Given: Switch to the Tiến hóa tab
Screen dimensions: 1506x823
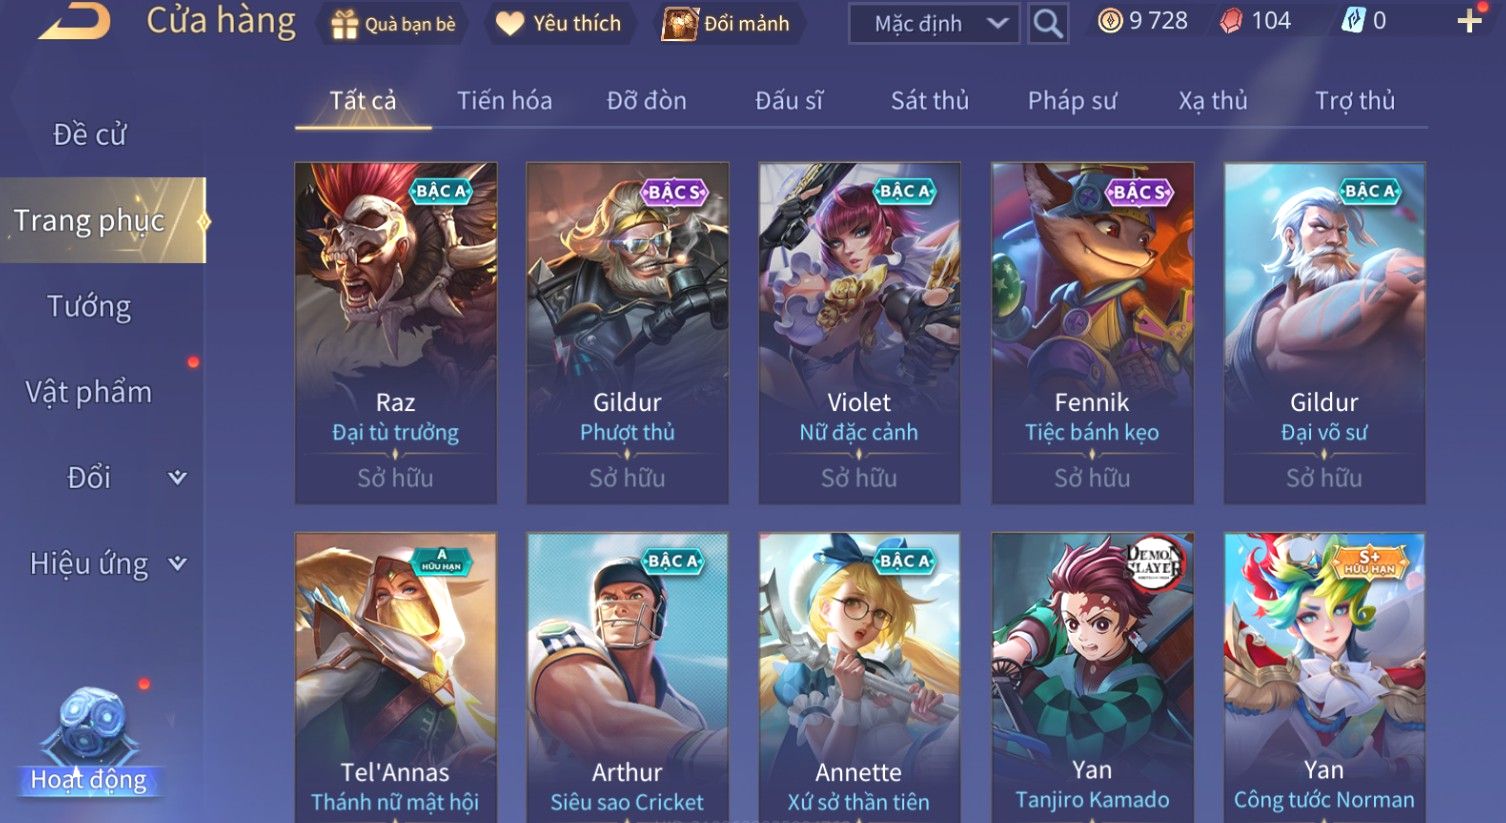Looking at the screenshot, I should (x=504, y=100).
